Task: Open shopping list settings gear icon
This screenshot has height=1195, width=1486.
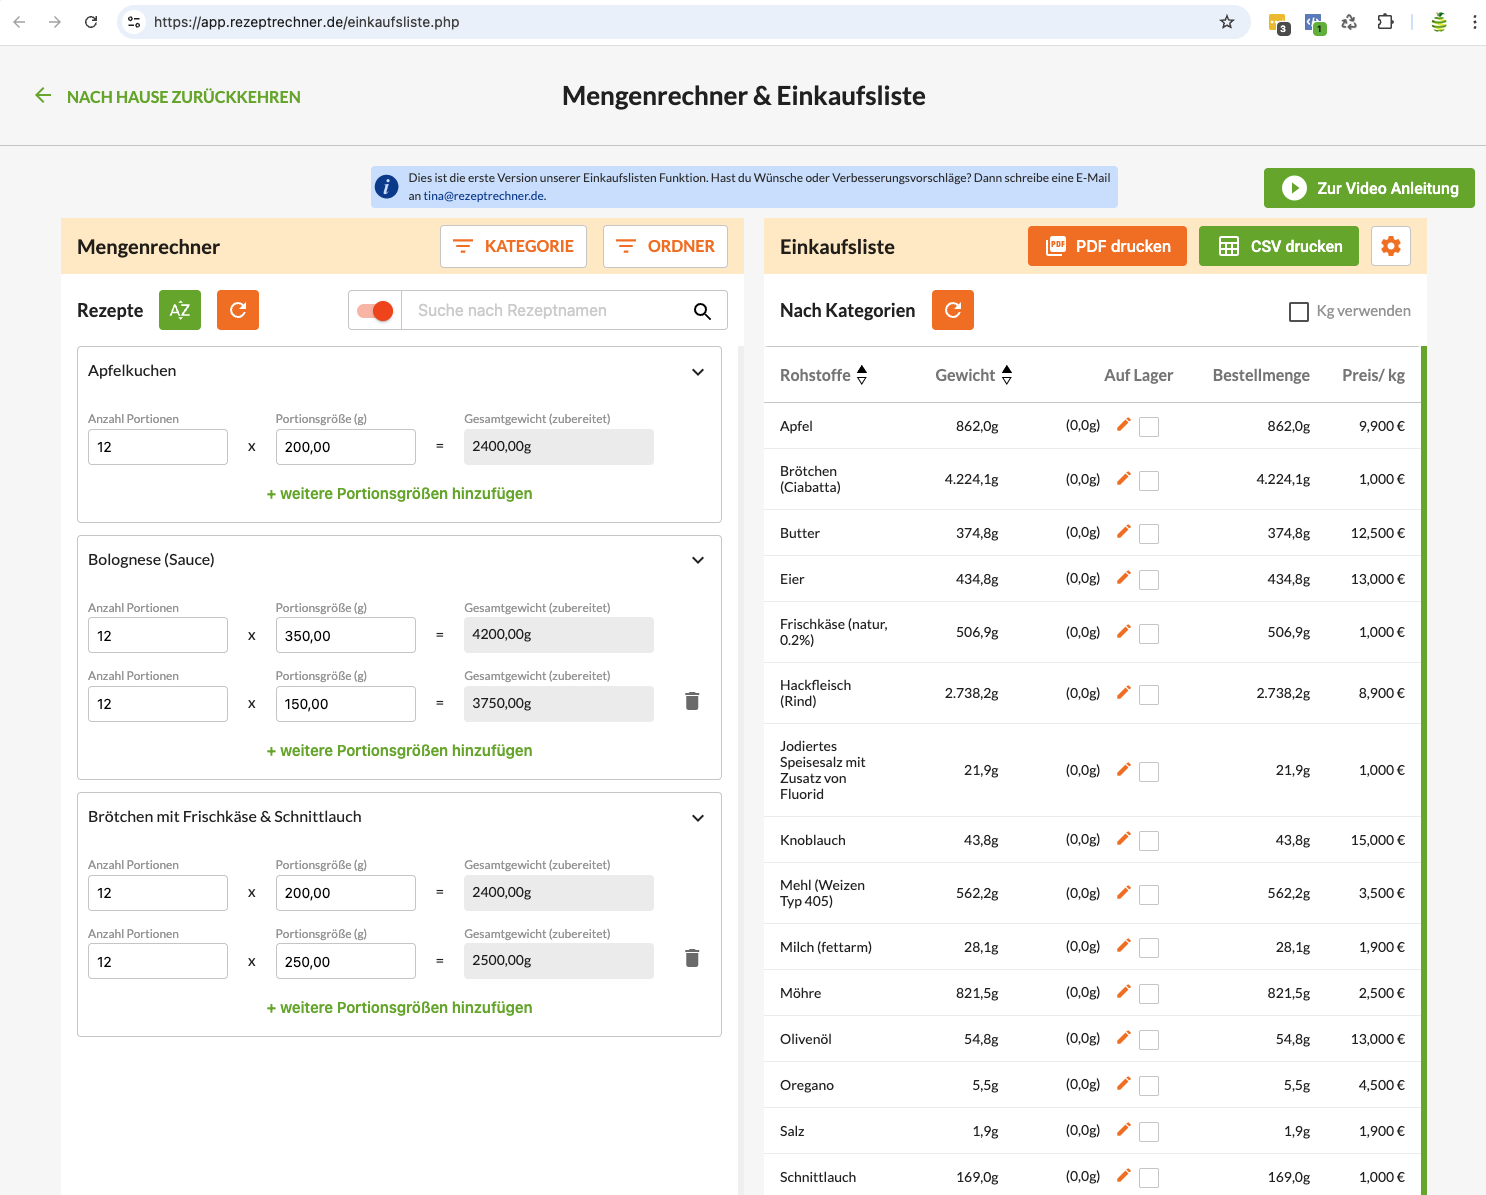Action: click(x=1391, y=246)
